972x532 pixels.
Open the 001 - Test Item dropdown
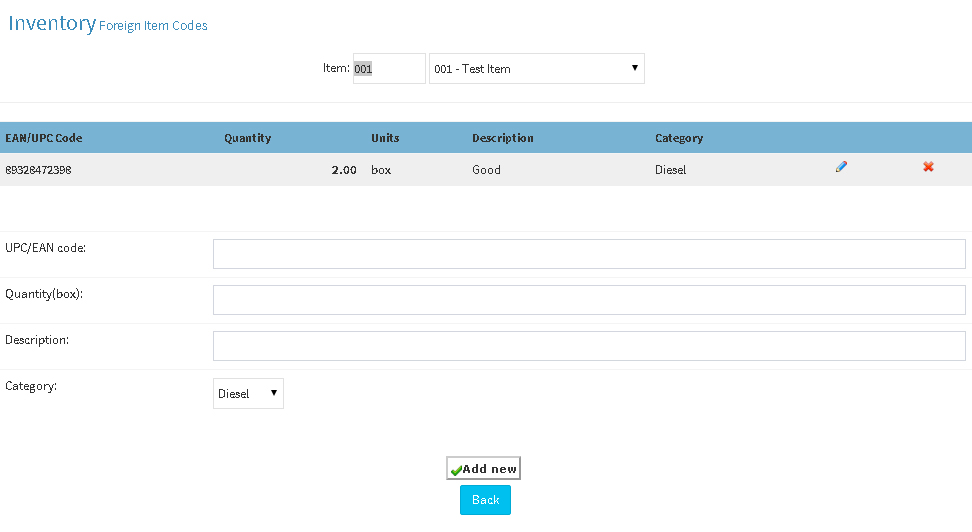click(x=537, y=69)
